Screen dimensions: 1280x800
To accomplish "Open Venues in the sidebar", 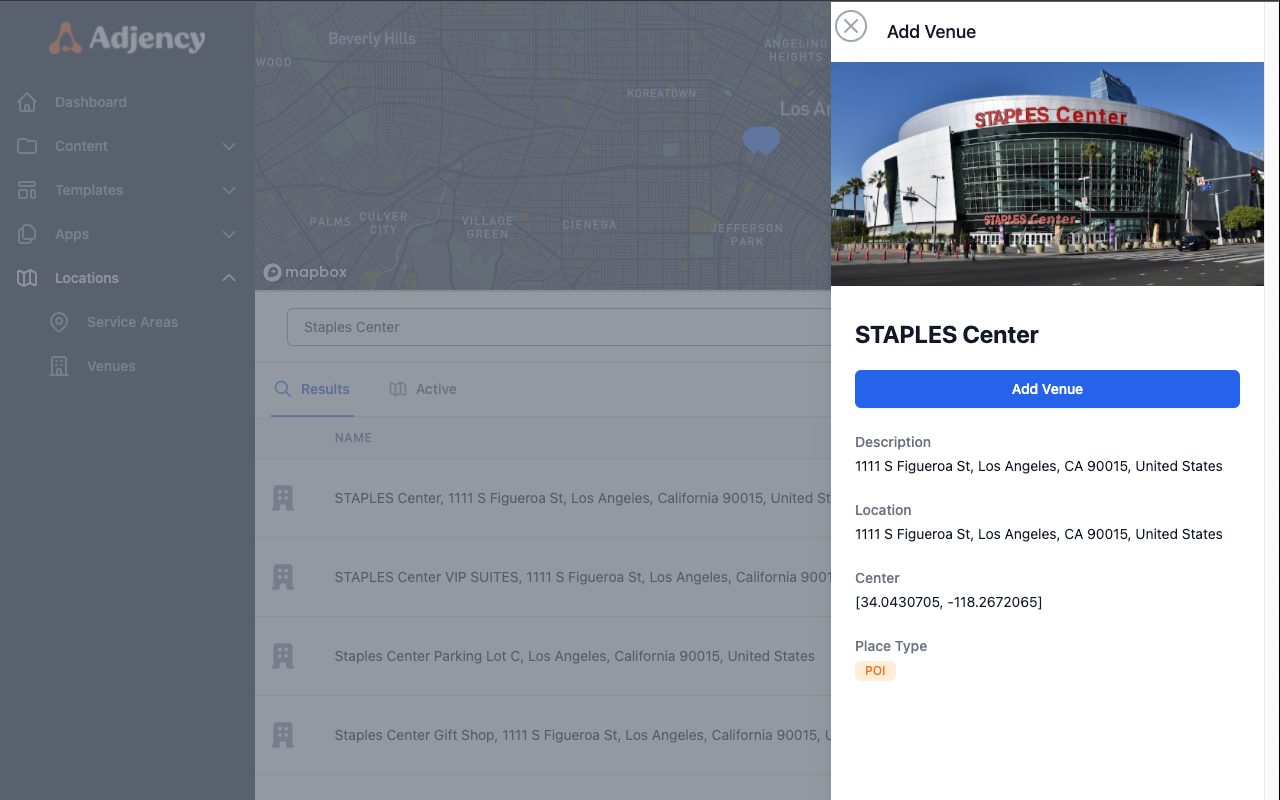I will click(x=111, y=366).
